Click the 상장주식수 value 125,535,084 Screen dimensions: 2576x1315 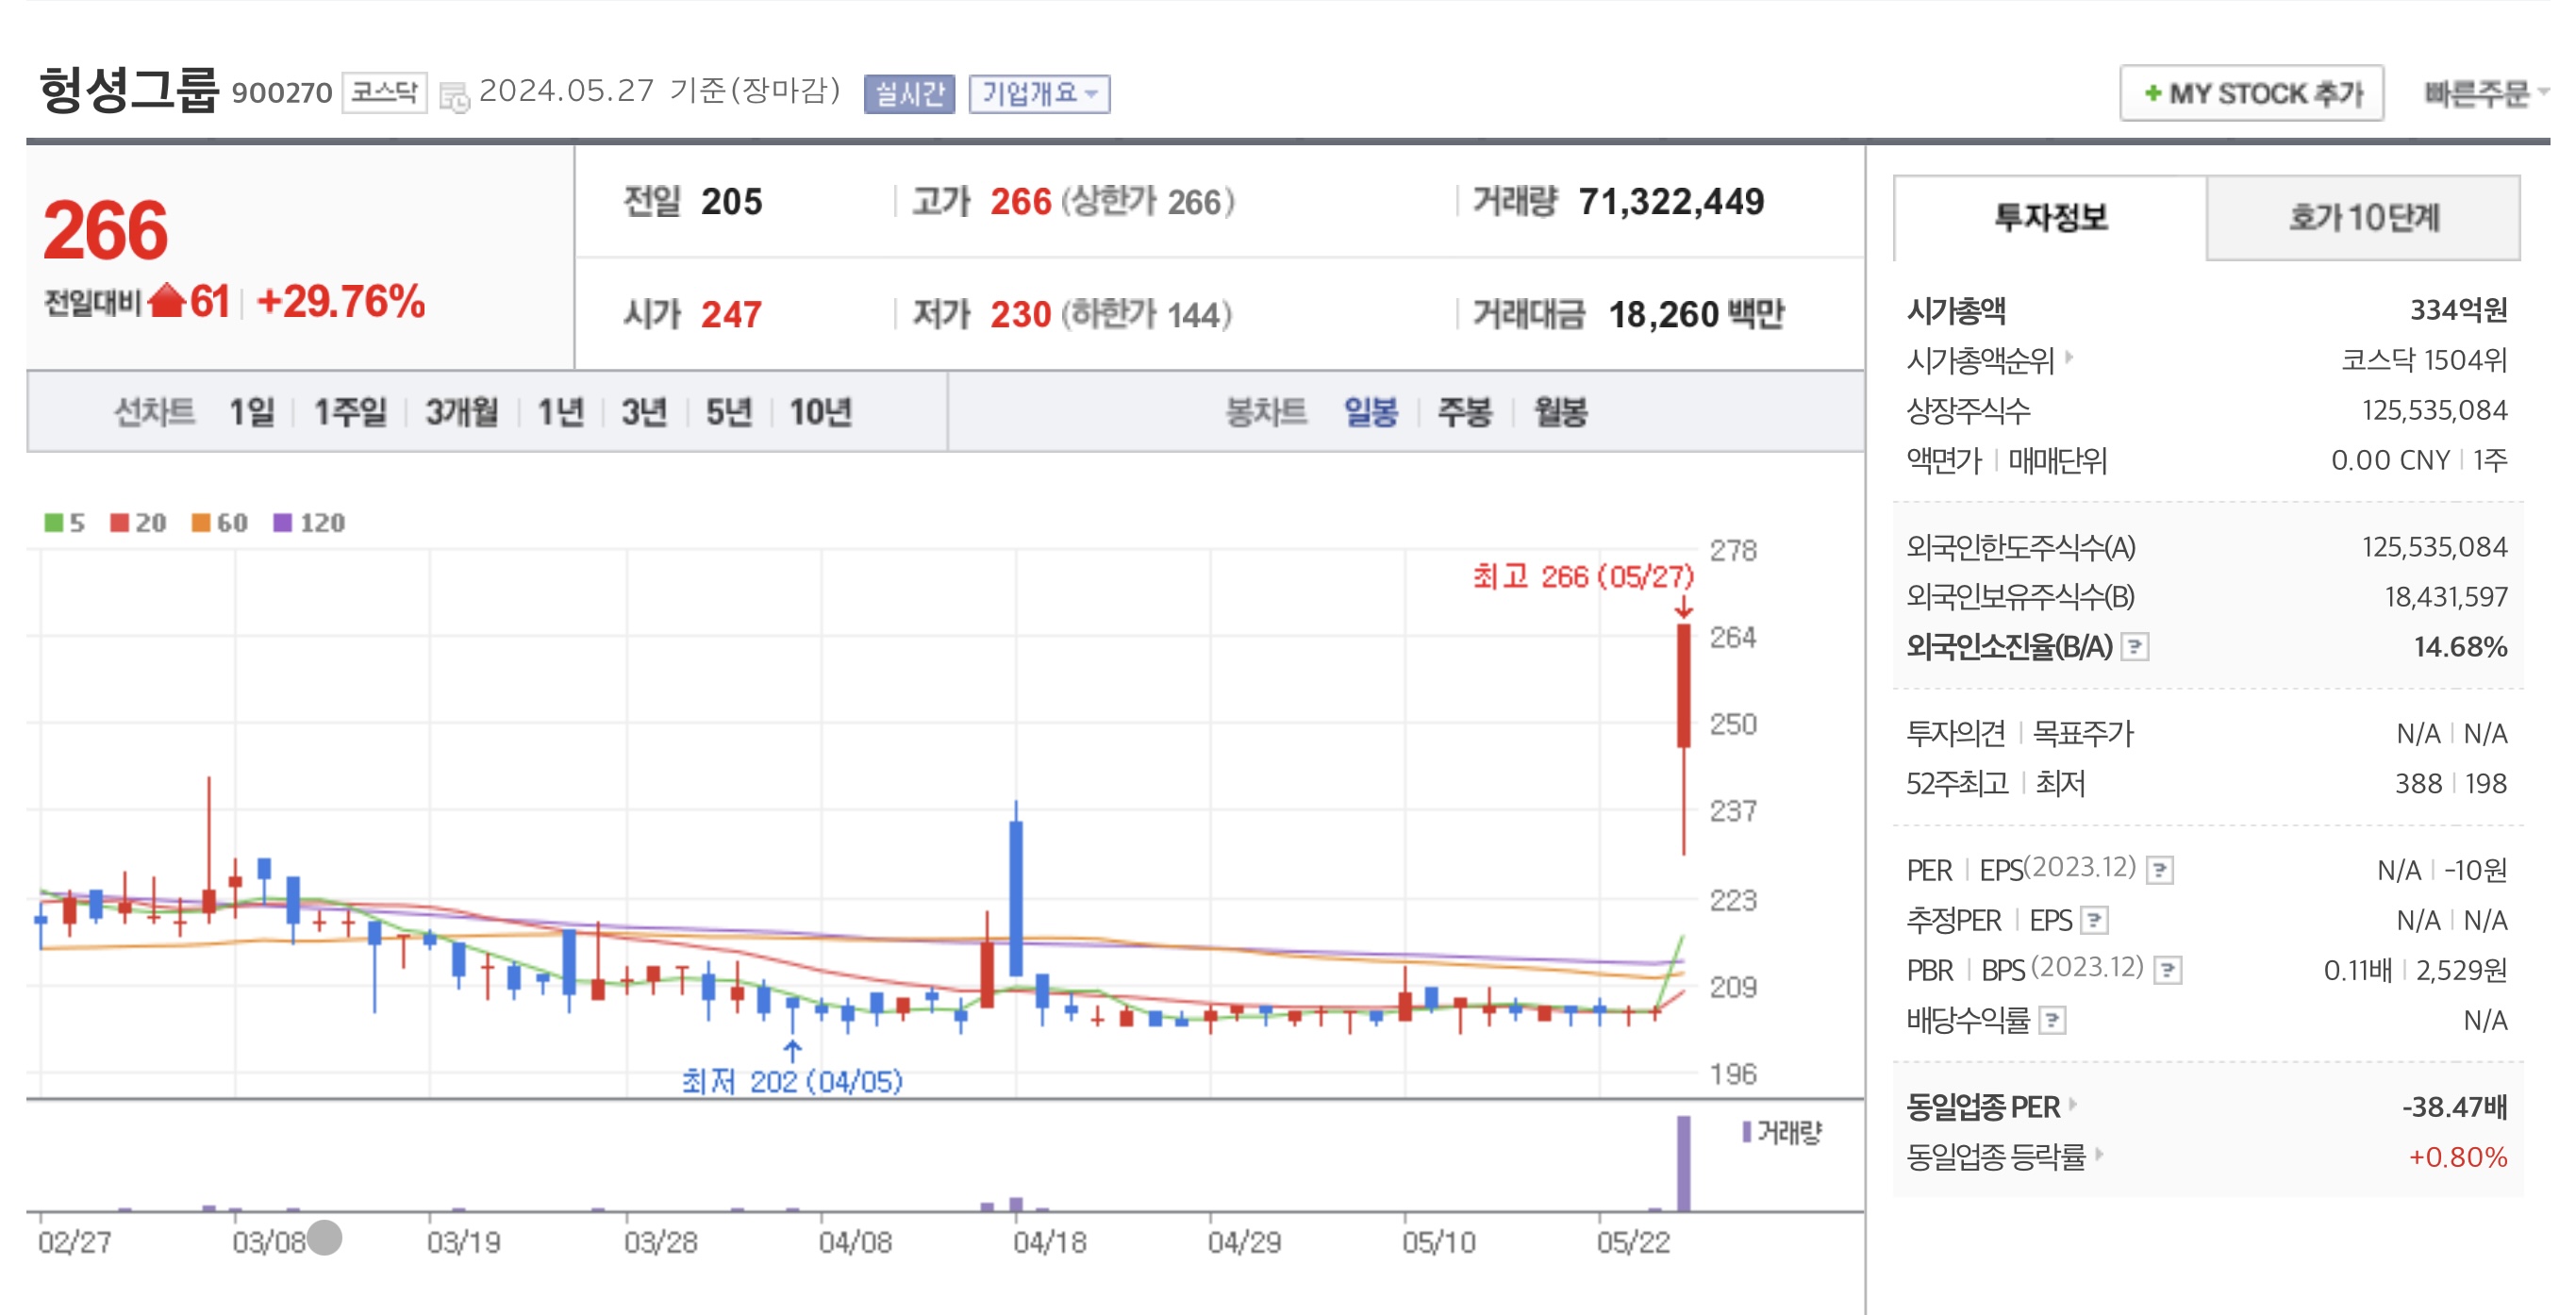click(x=2434, y=410)
